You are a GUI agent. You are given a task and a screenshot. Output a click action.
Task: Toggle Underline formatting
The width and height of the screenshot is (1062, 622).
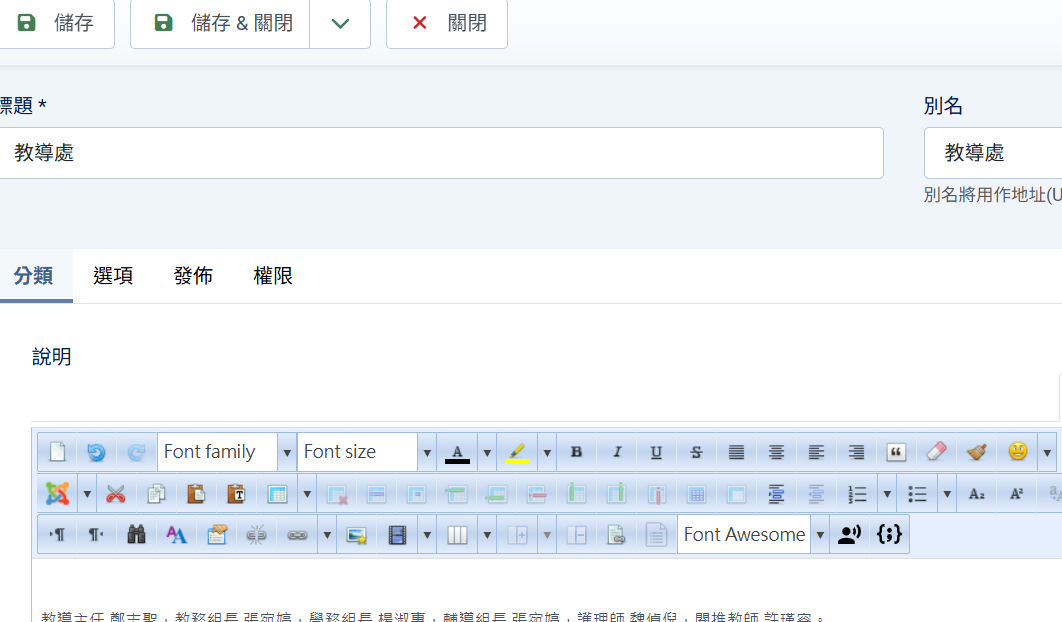pos(656,452)
